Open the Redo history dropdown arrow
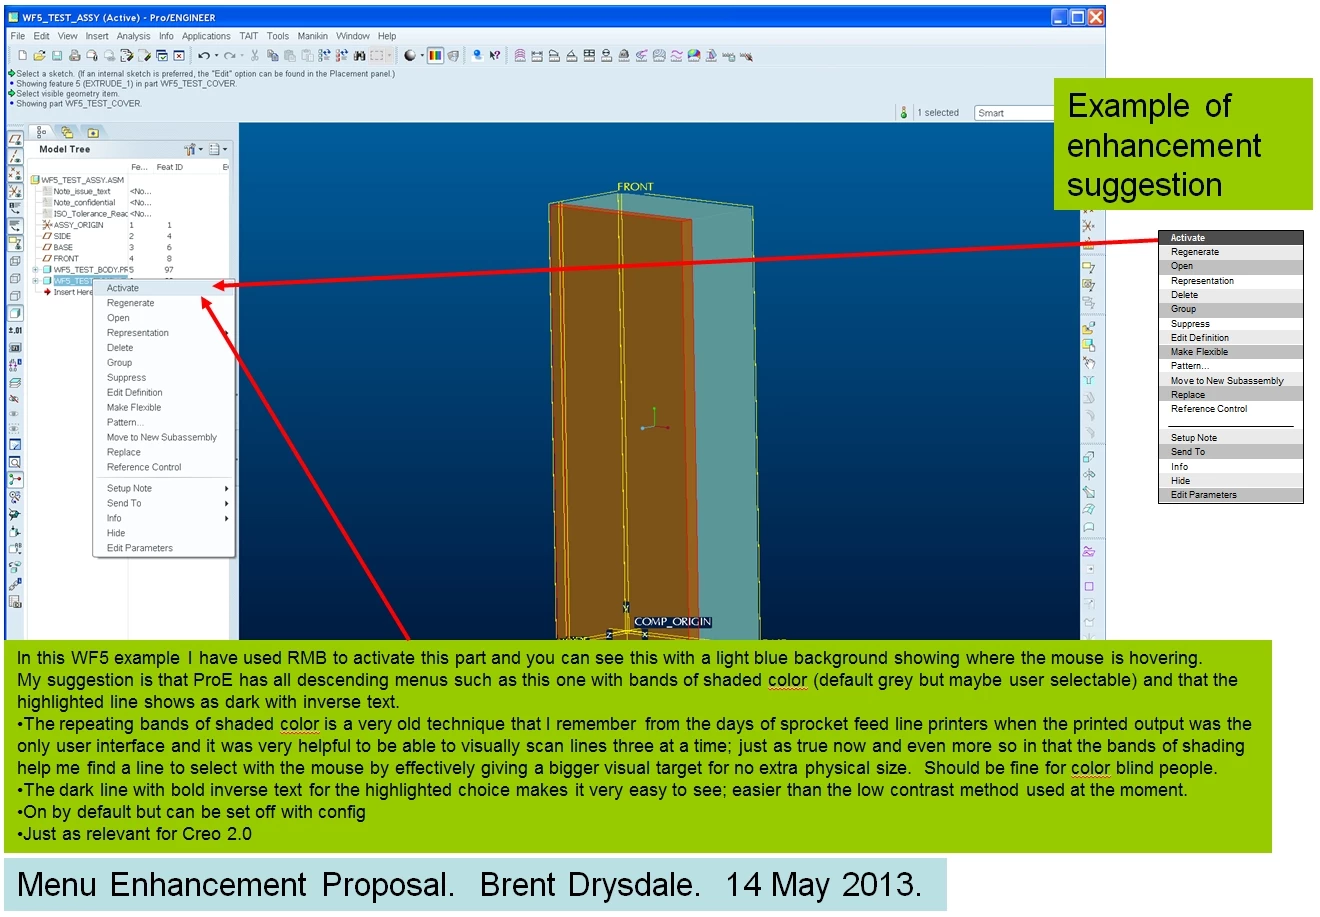 (x=242, y=56)
